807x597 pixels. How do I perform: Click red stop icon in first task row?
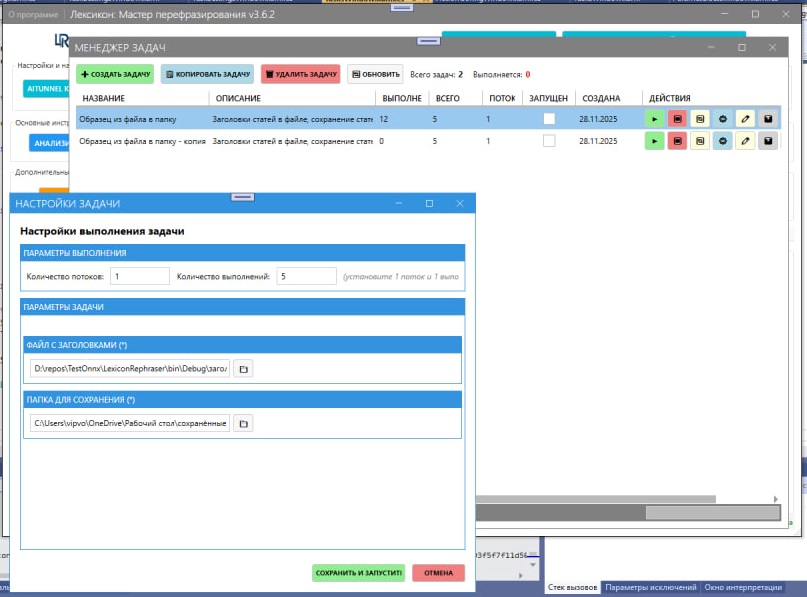tap(677, 119)
